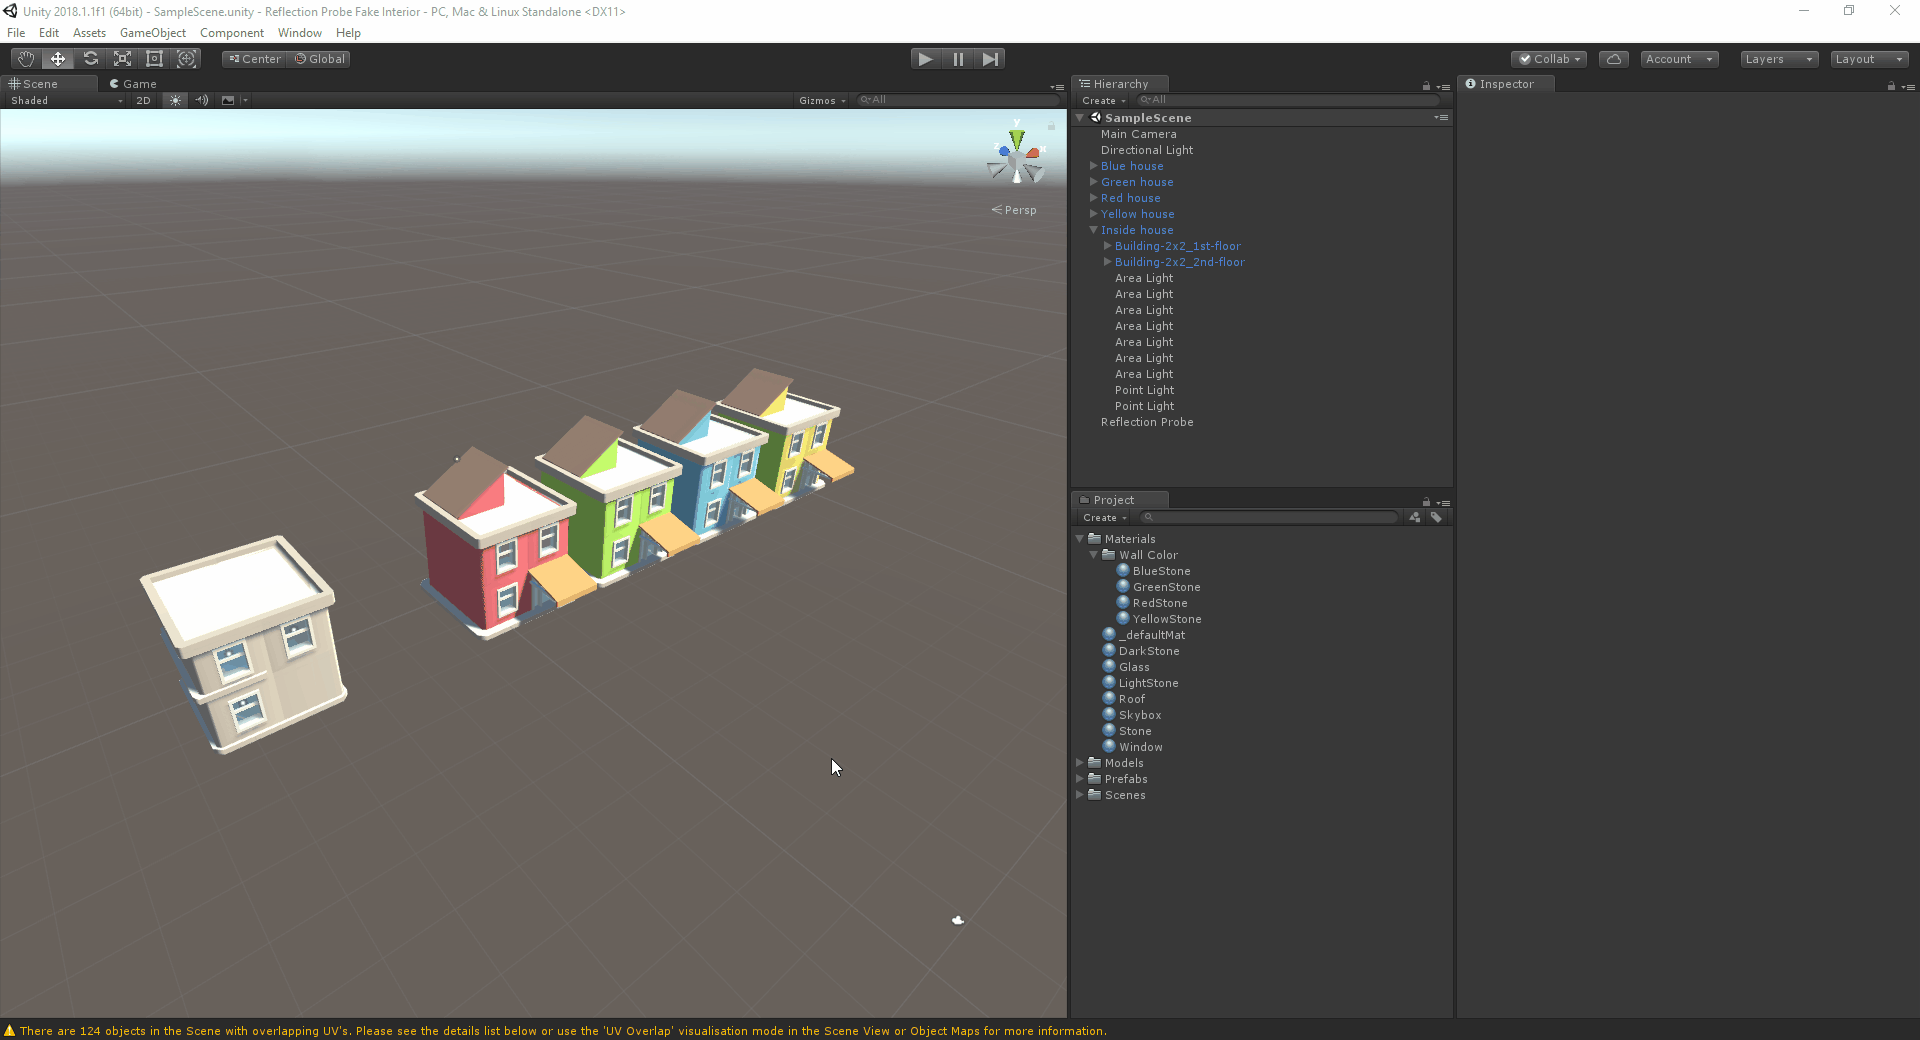This screenshot has width=1920, height=1040.
Task: Select the BlueStone material
Action: pyautogui.click(x=1161, y=571)
